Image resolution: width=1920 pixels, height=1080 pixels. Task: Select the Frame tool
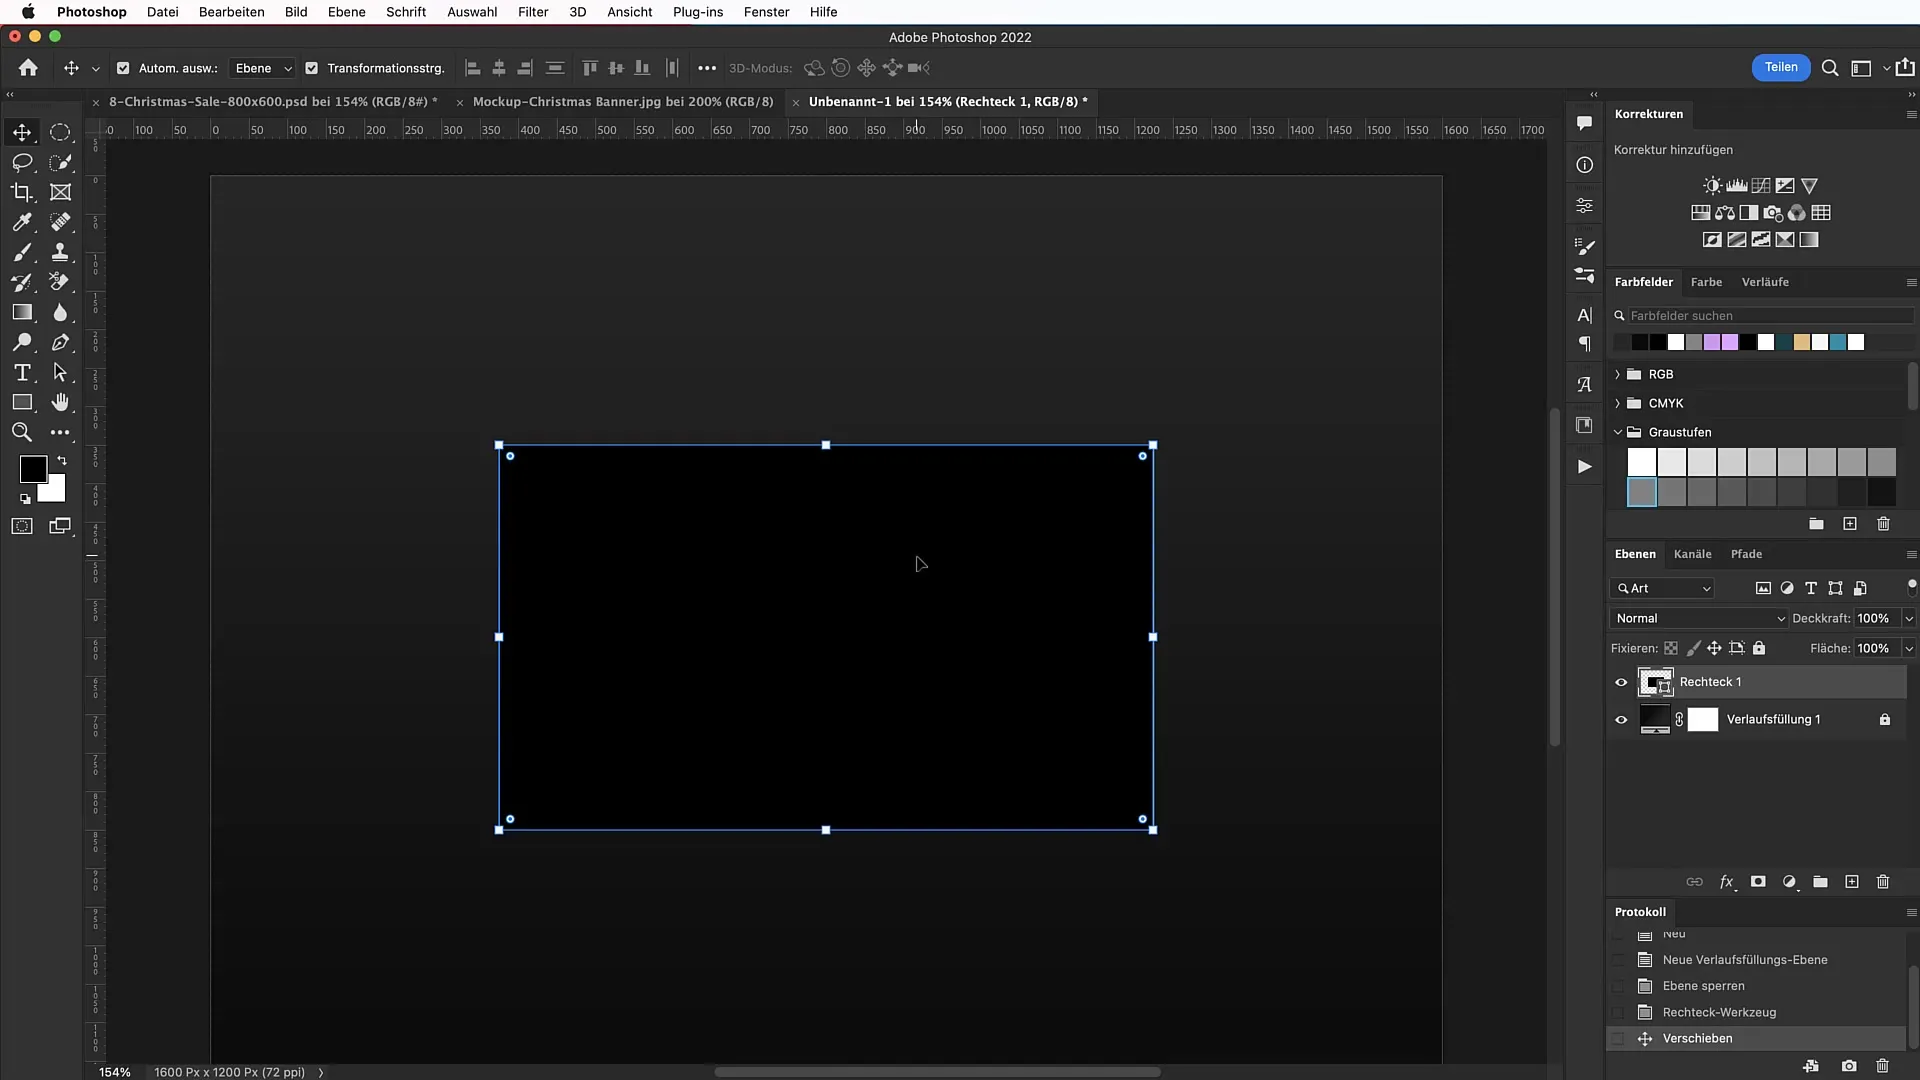60,192
